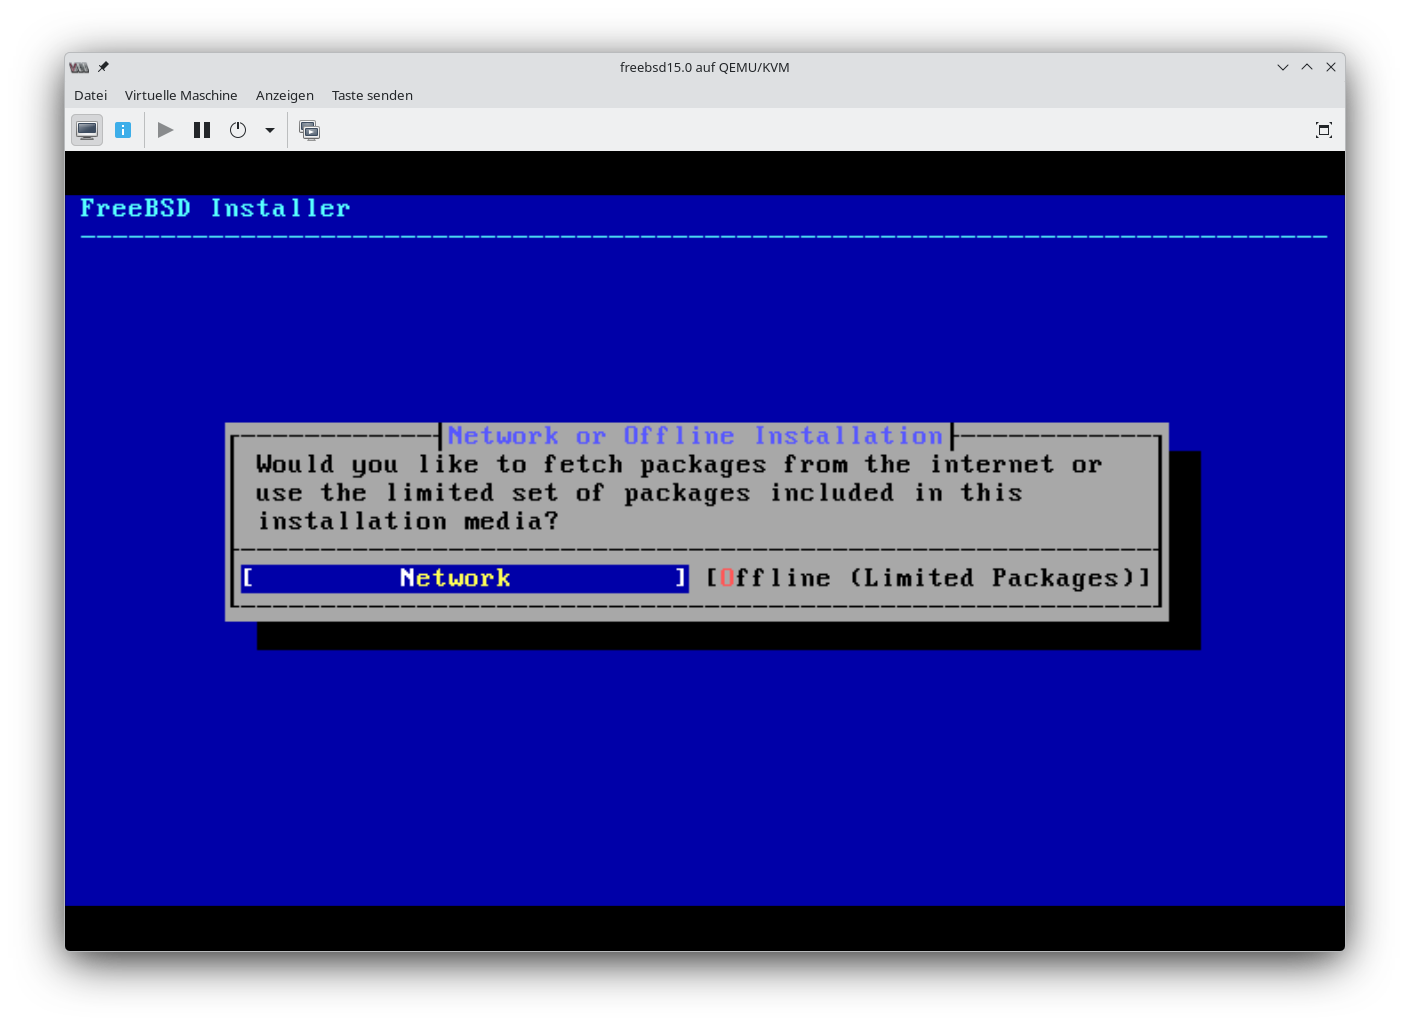Choose Offline (Limited Packages) option
Screen dimensions: 1410x1028
pyautogui.click(x=929, y=578)
